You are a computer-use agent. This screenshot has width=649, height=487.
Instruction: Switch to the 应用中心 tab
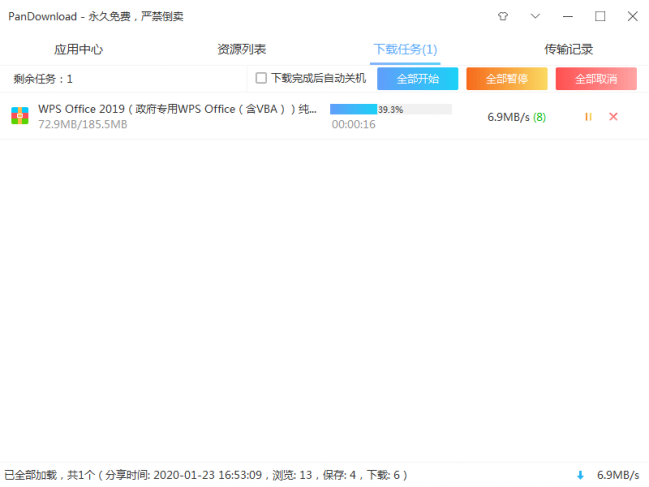point(78,50)
